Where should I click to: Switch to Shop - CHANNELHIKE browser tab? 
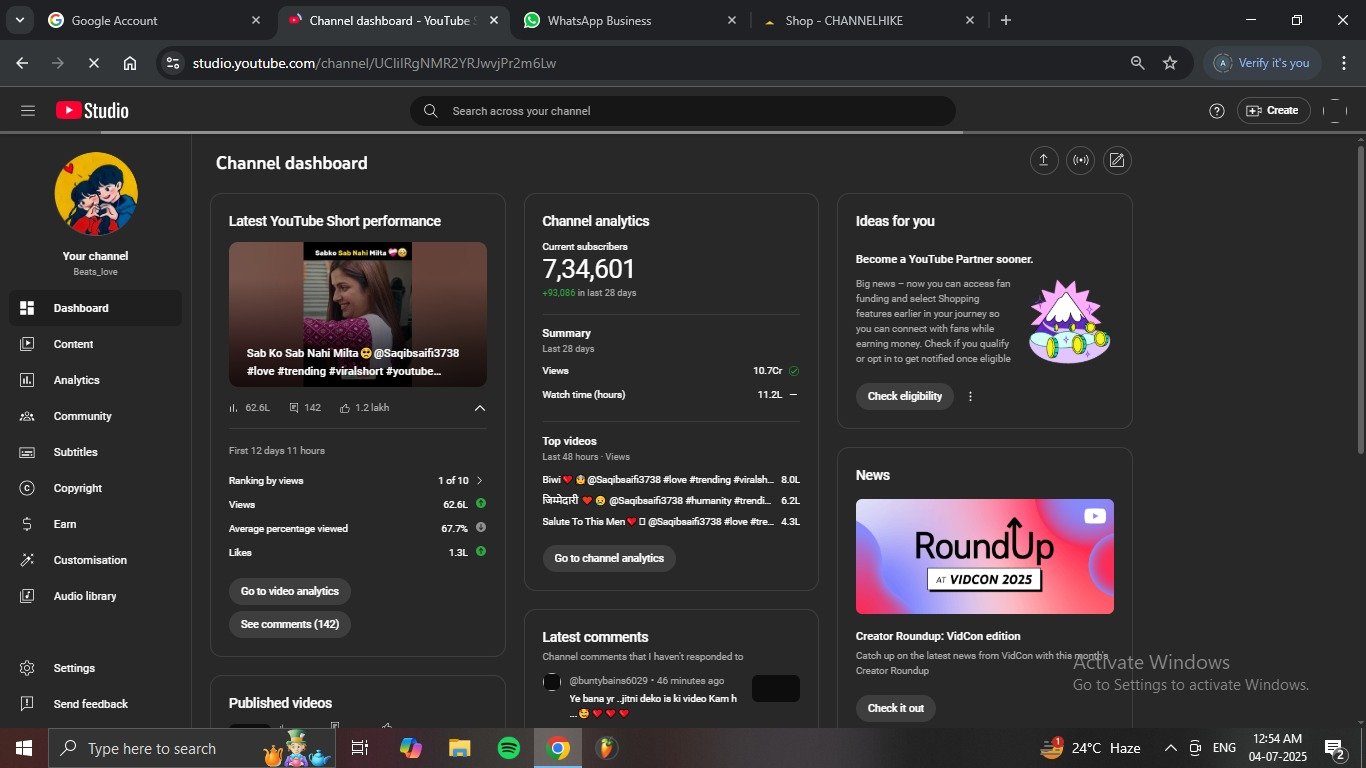[x=869, y=20]
